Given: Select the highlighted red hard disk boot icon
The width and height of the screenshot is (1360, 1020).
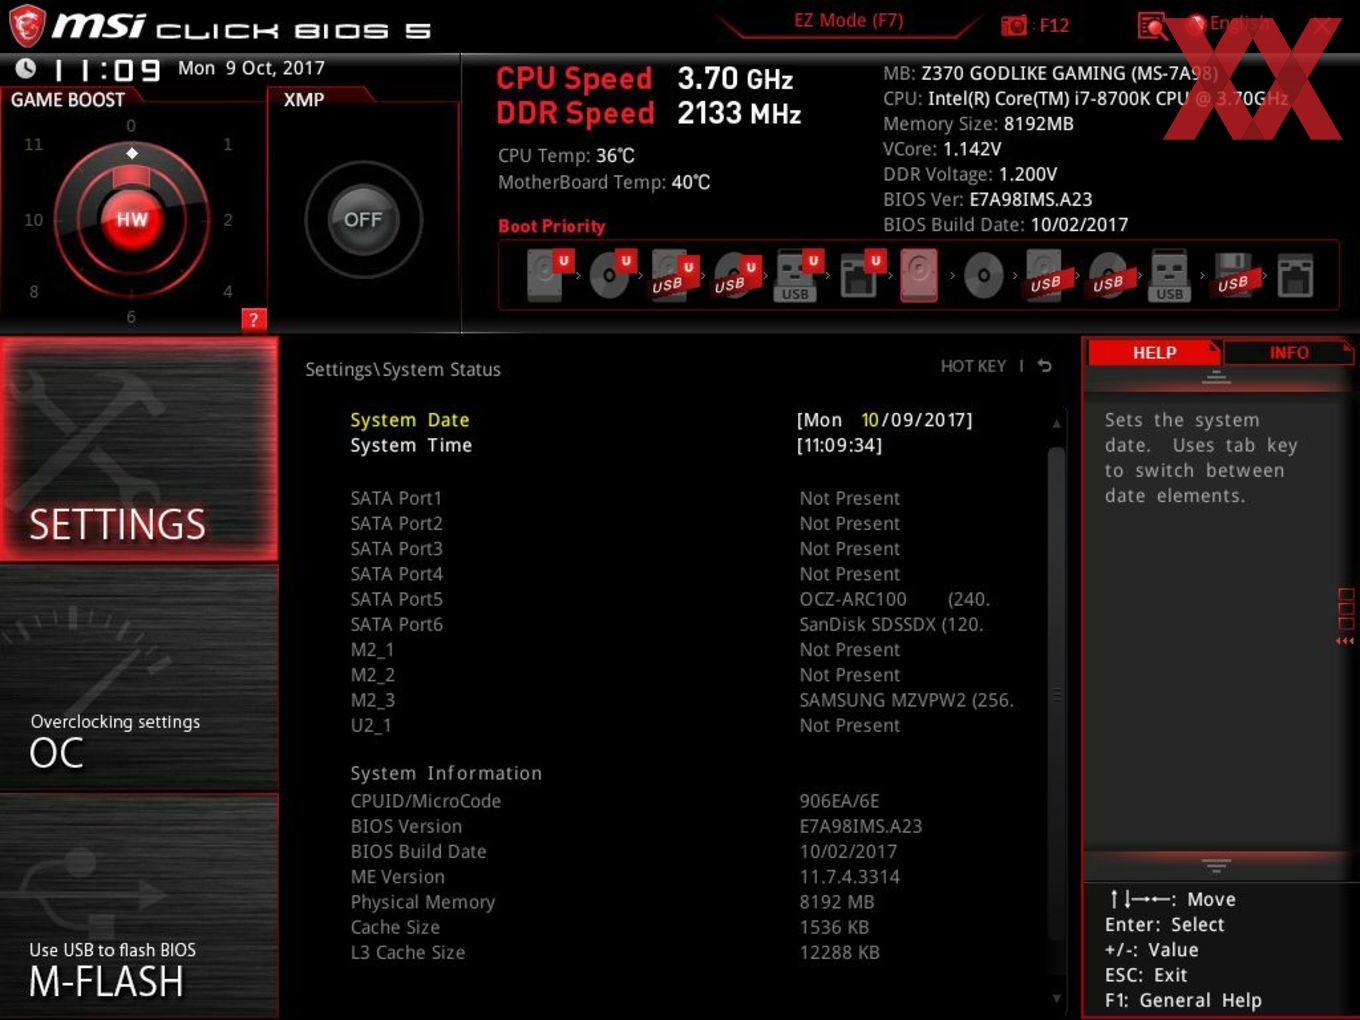Looking at the screenshot, I should tap(919, 275).
